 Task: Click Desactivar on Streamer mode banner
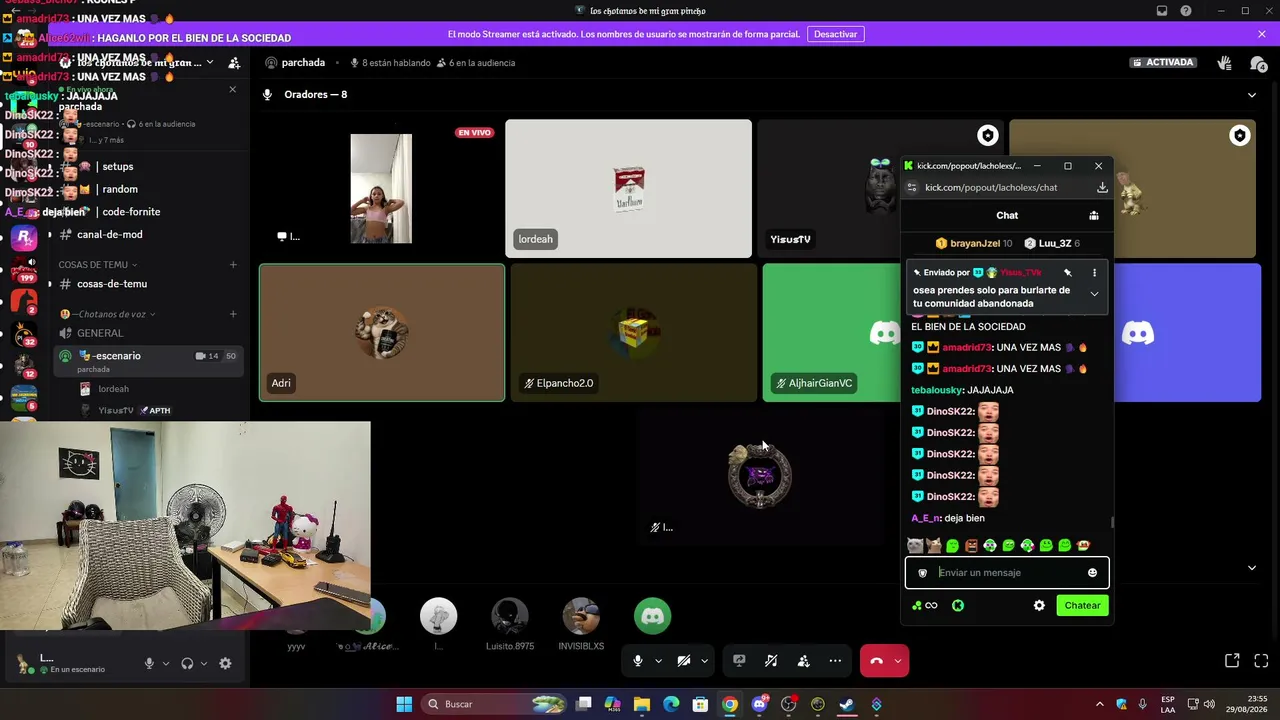(836, 34)
